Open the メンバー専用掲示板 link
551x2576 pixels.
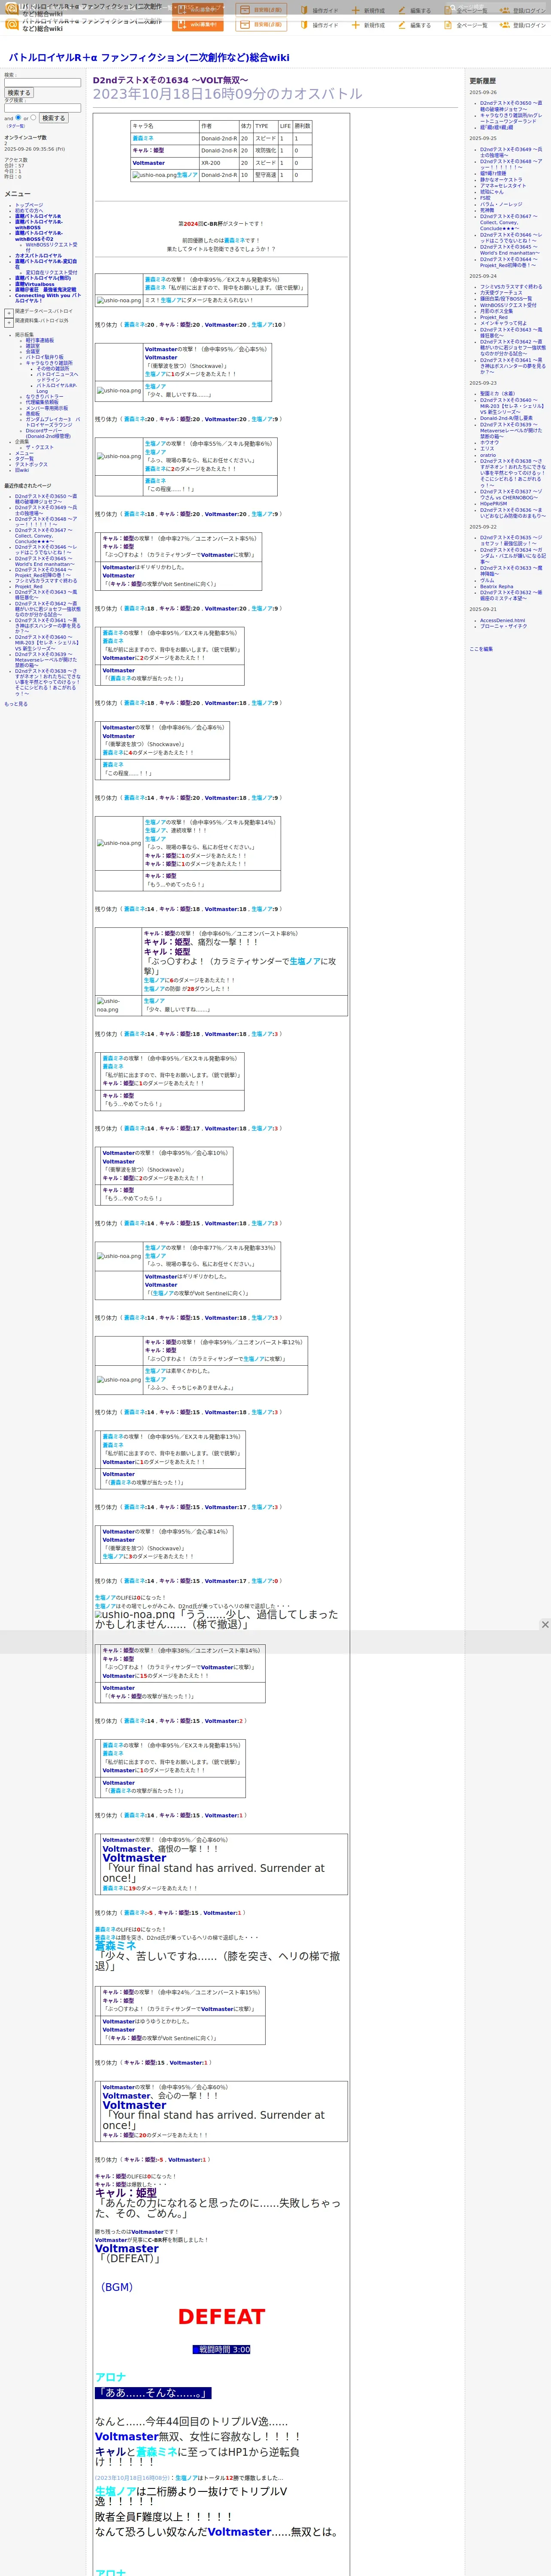pos(47,408)
